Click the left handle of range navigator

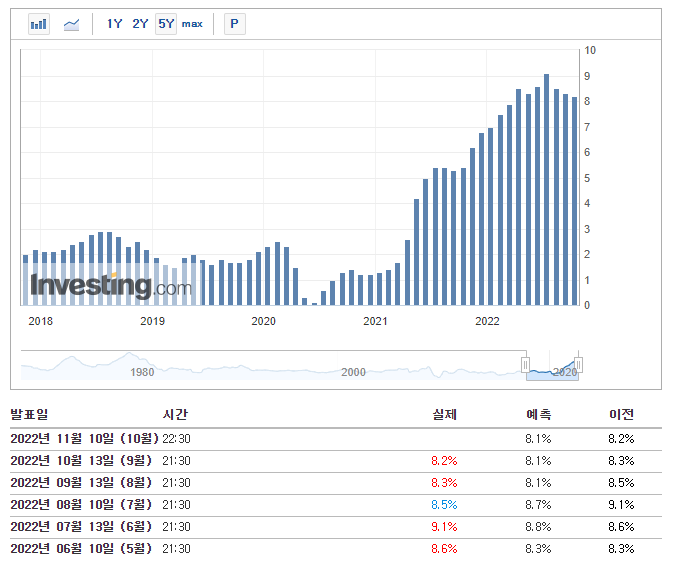[524, 365]
